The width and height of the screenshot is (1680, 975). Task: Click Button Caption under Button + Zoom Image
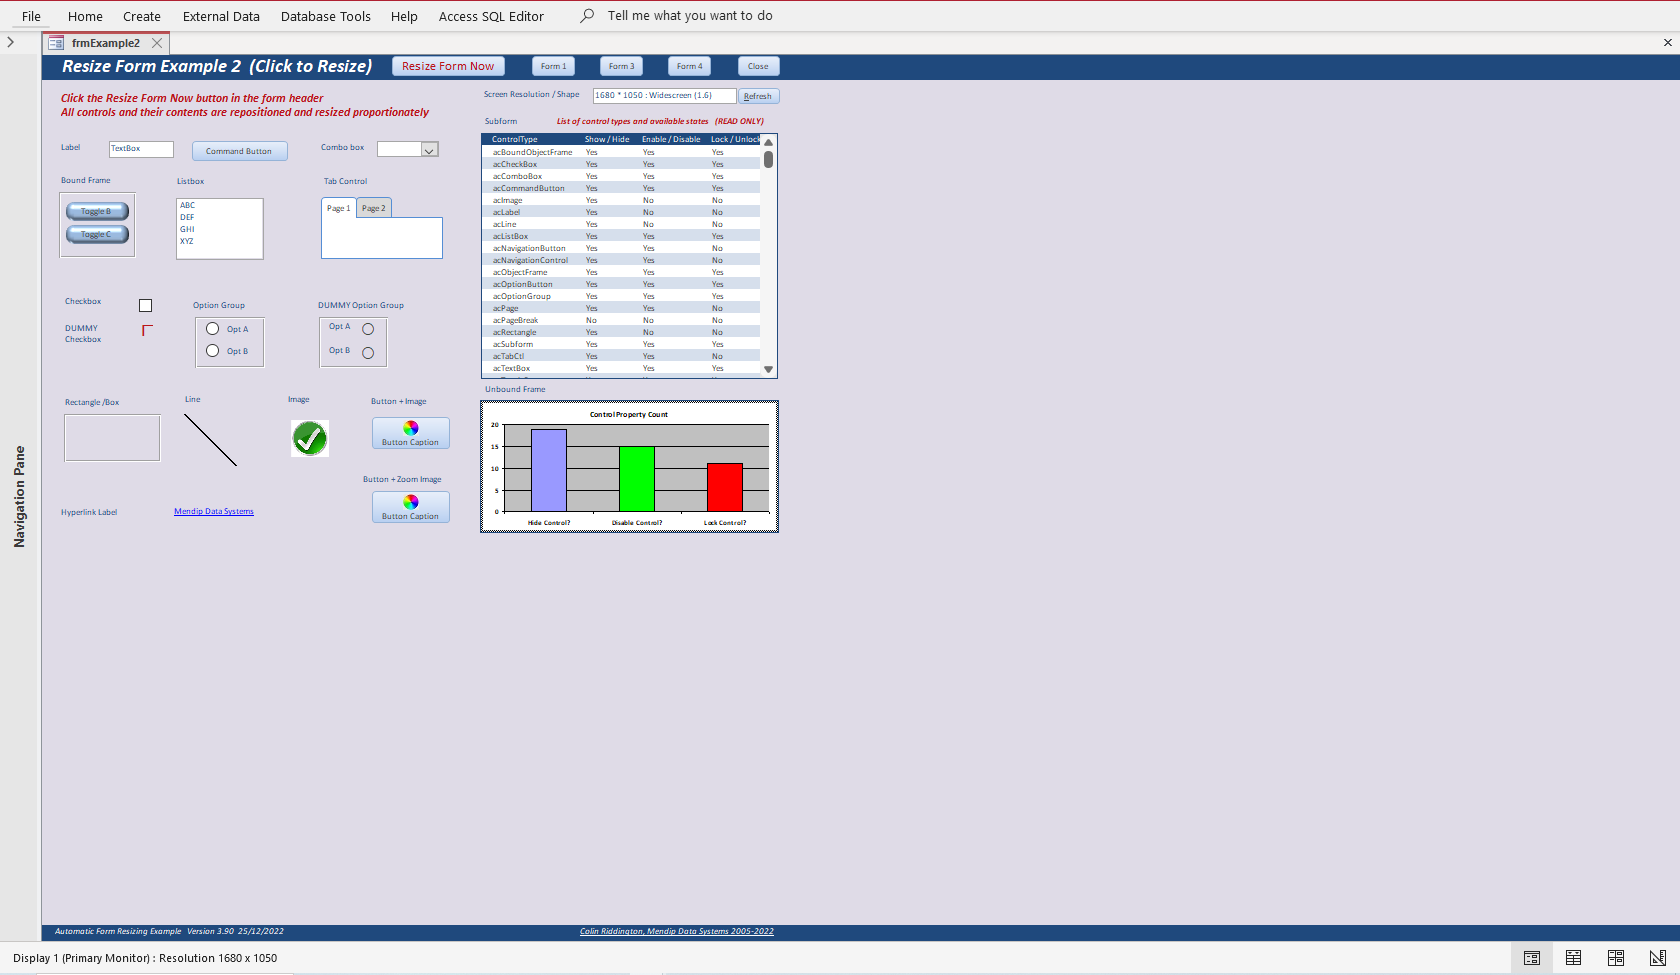[411, 507]
